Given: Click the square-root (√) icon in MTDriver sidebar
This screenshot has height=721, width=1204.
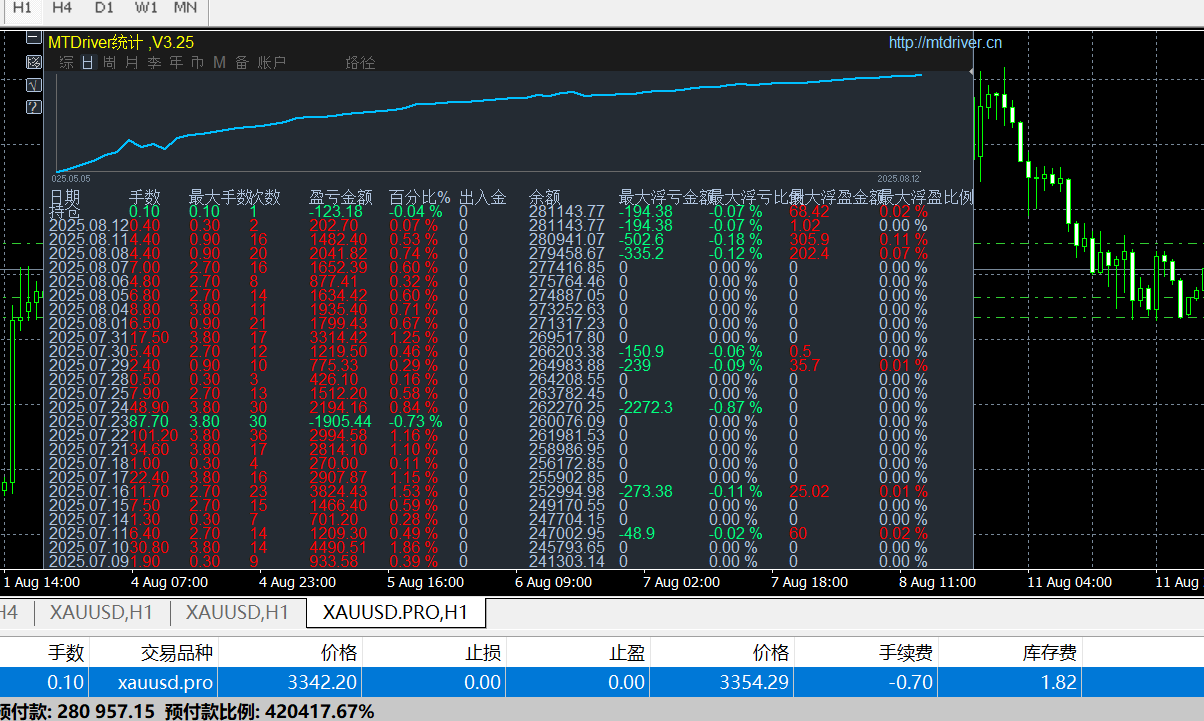Looking at the screenshot, I should [33, 85].
